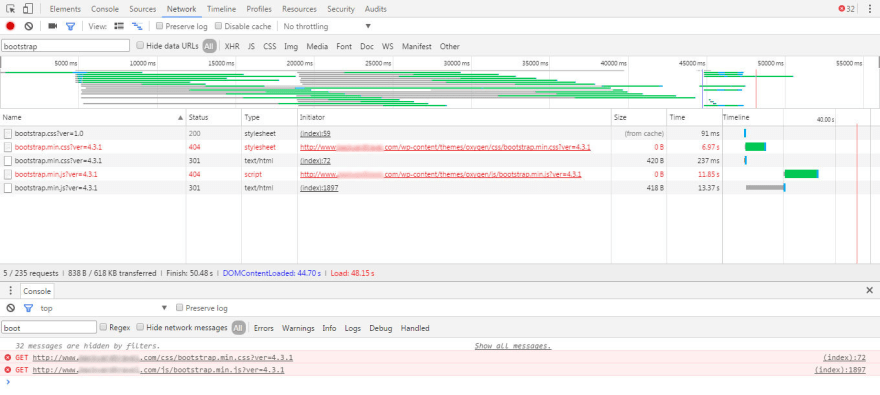Click the file icon for bootstrap.css?ver=1.0

click(x=8, y=134)
